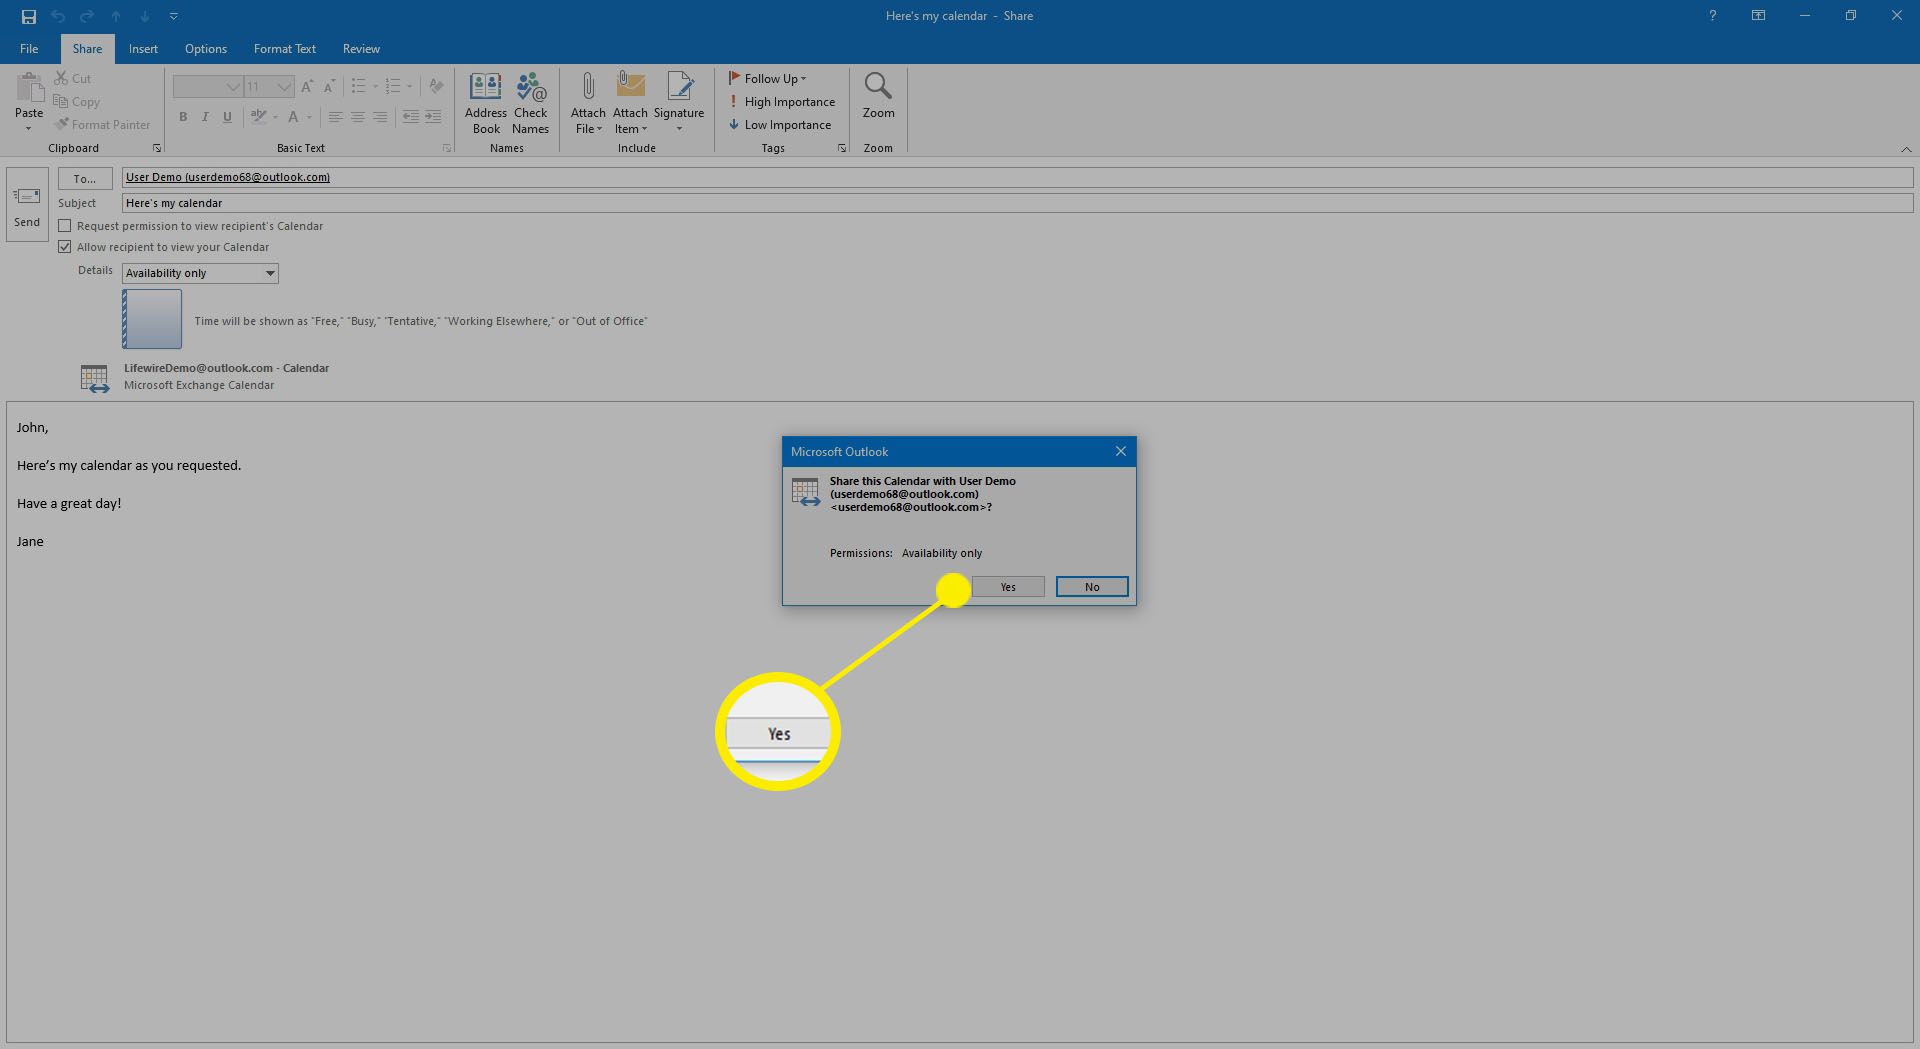Mark message as High Importance
1920x1049 pixels.
tap(782, 101)
